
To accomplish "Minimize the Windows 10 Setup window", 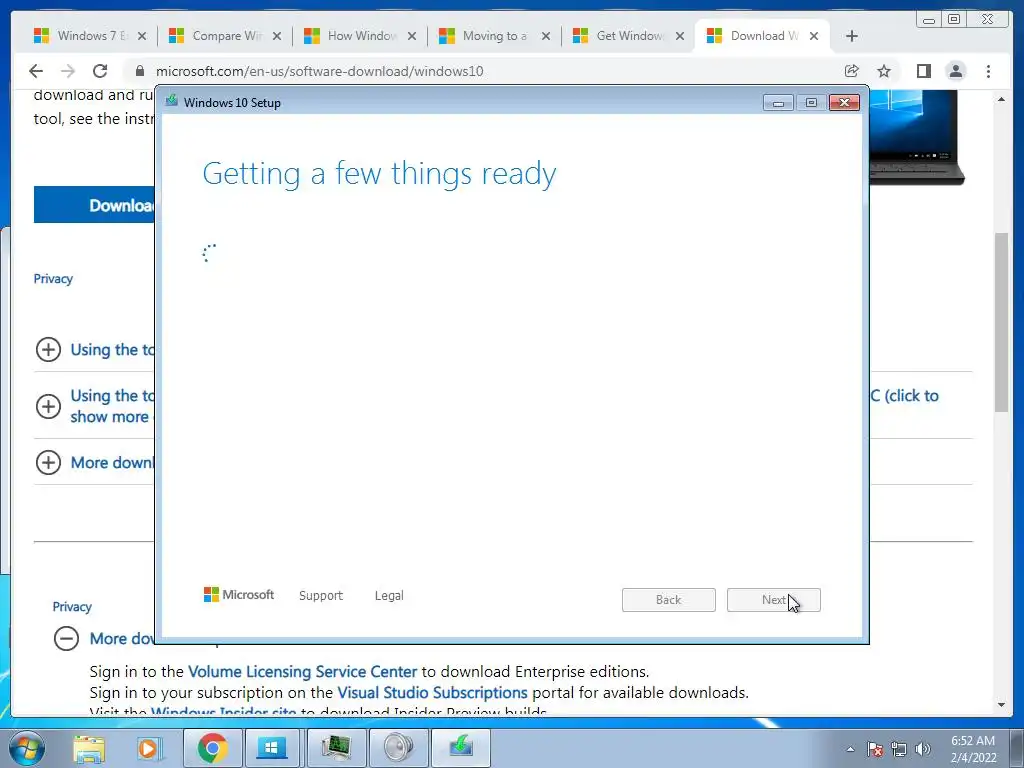I will tap(778, 103).
